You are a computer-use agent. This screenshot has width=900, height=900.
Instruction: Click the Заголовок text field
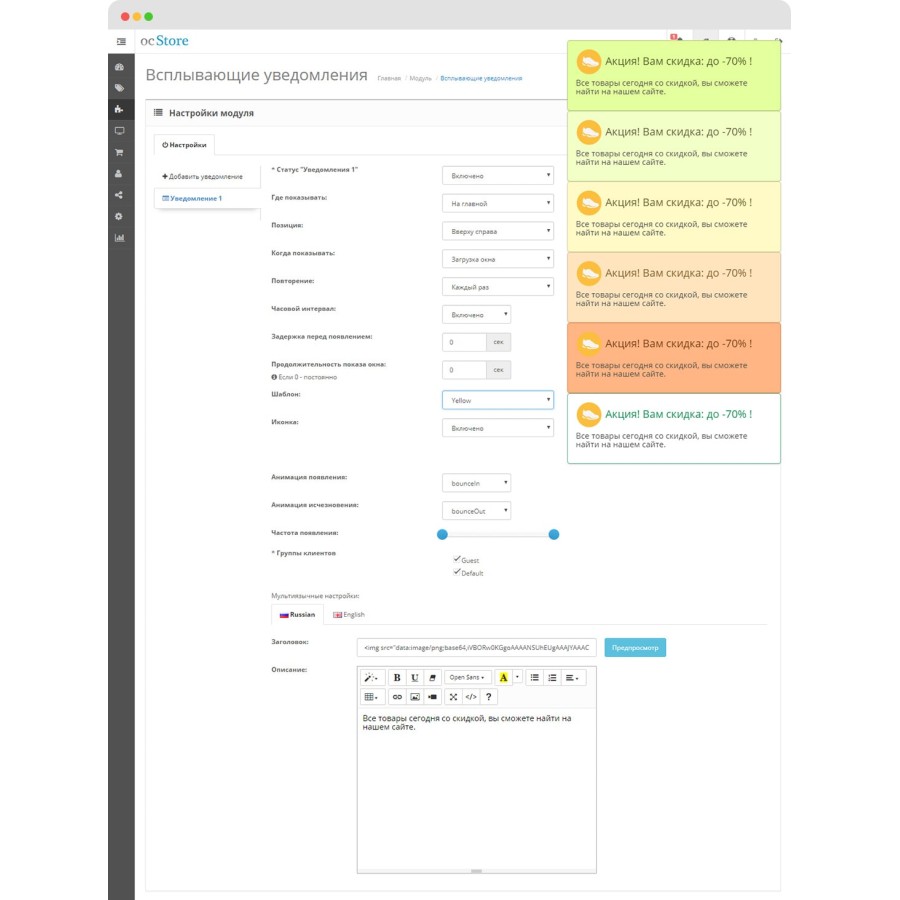click(x=476, y=647)
